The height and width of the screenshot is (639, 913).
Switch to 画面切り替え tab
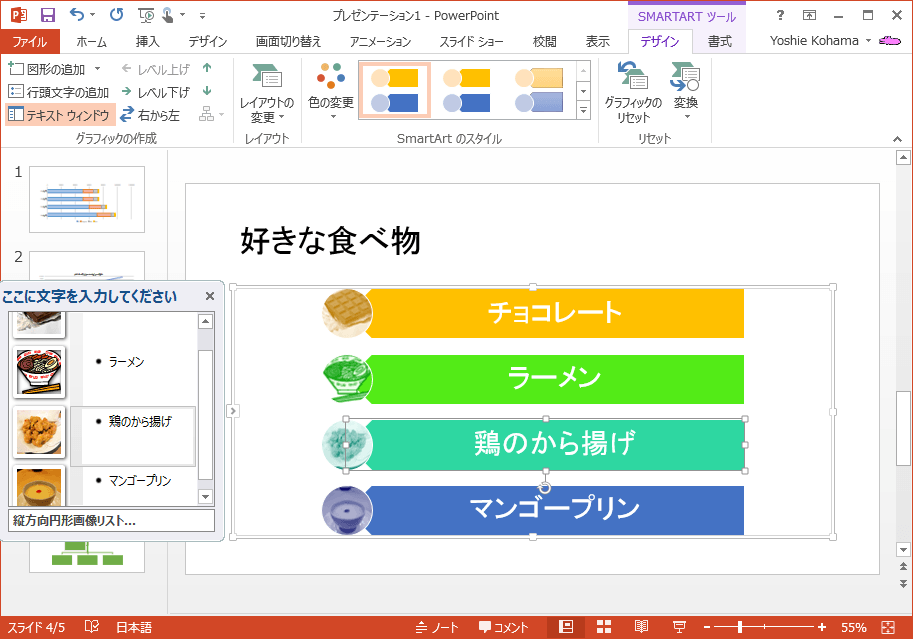pos(288,41)
